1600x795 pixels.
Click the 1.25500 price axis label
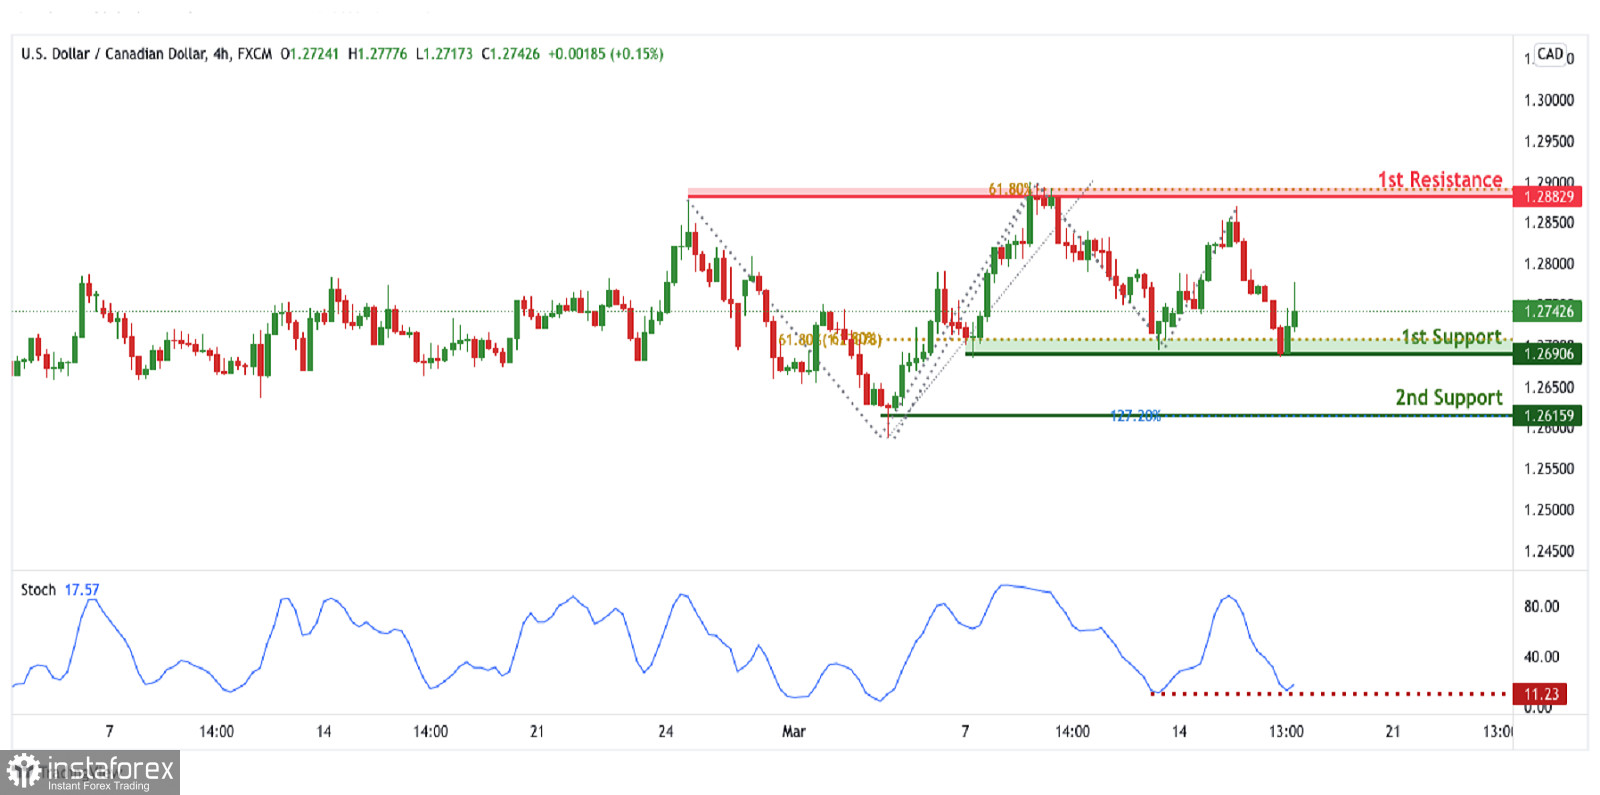(1549, 468)
